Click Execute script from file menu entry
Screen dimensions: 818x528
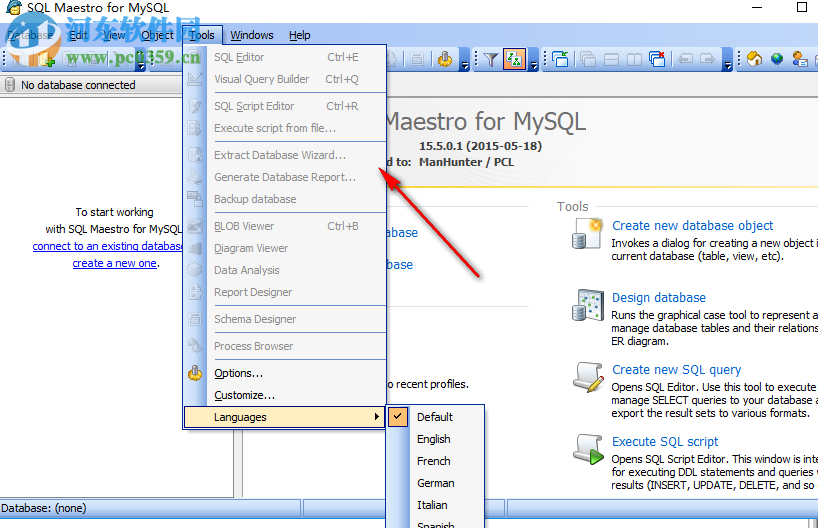pos(285,128)
